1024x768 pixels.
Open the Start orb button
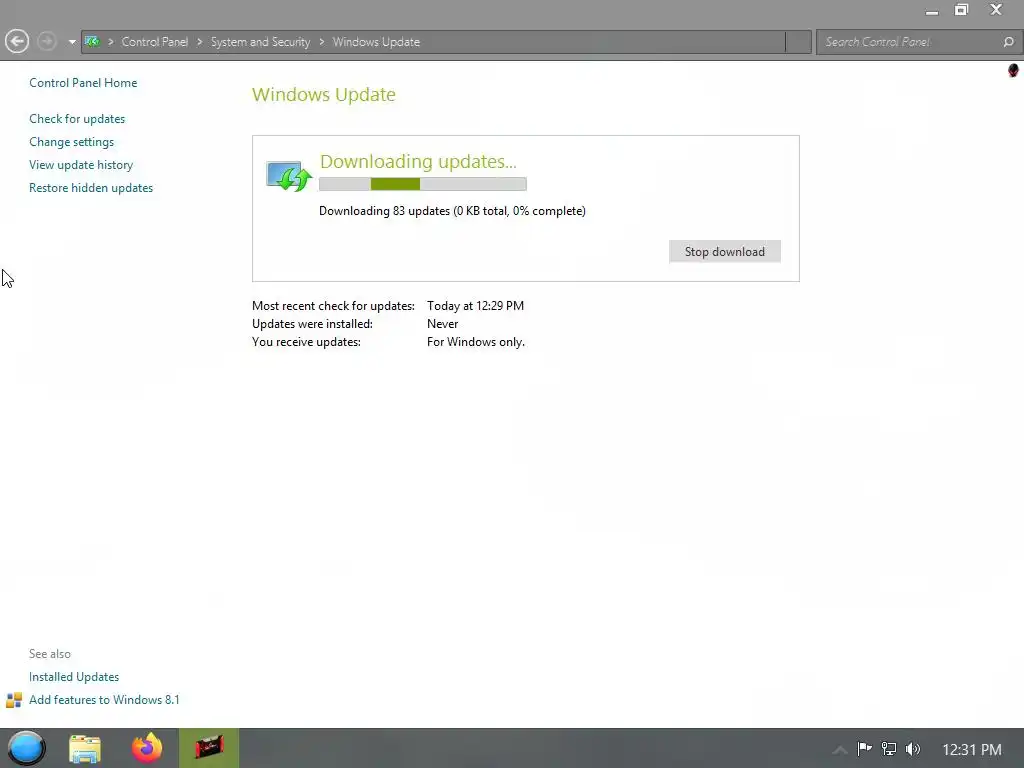[26, 748]
